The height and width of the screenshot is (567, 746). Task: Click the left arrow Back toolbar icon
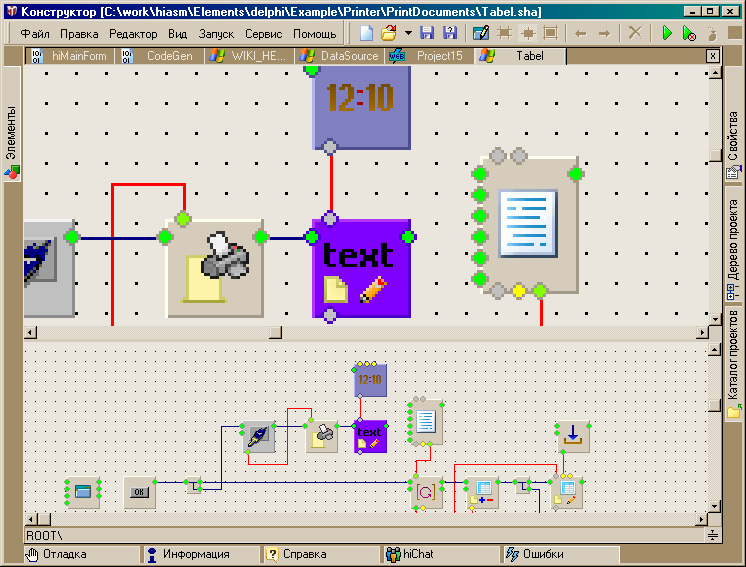(x=581, y=33)
